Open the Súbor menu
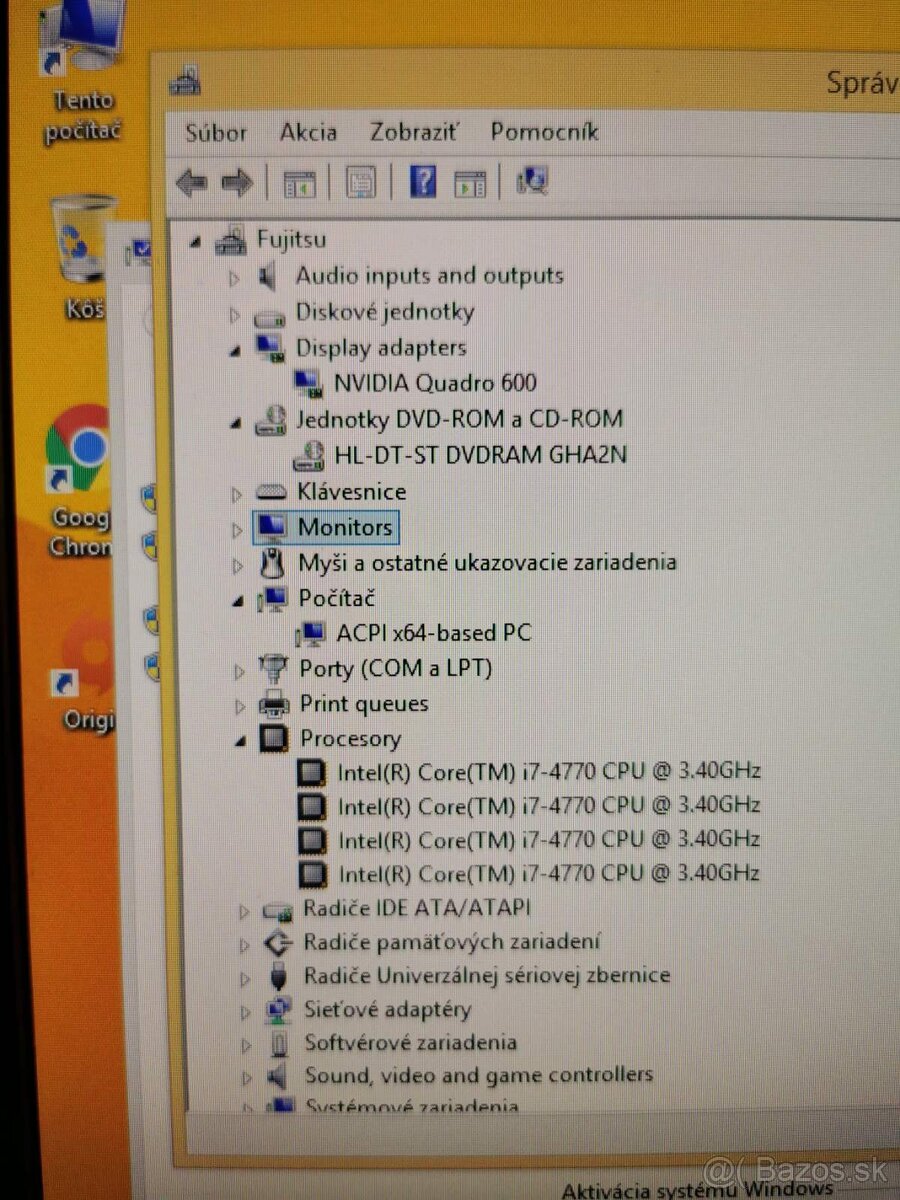Image resolution: width=900 pixels, height=1200 pixels. tap(215, 132)
